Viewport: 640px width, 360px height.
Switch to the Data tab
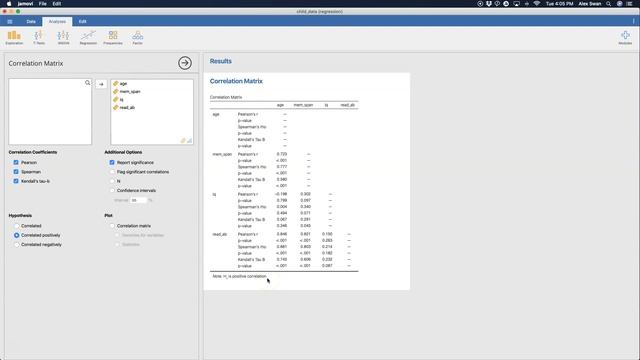pos(31,22)
